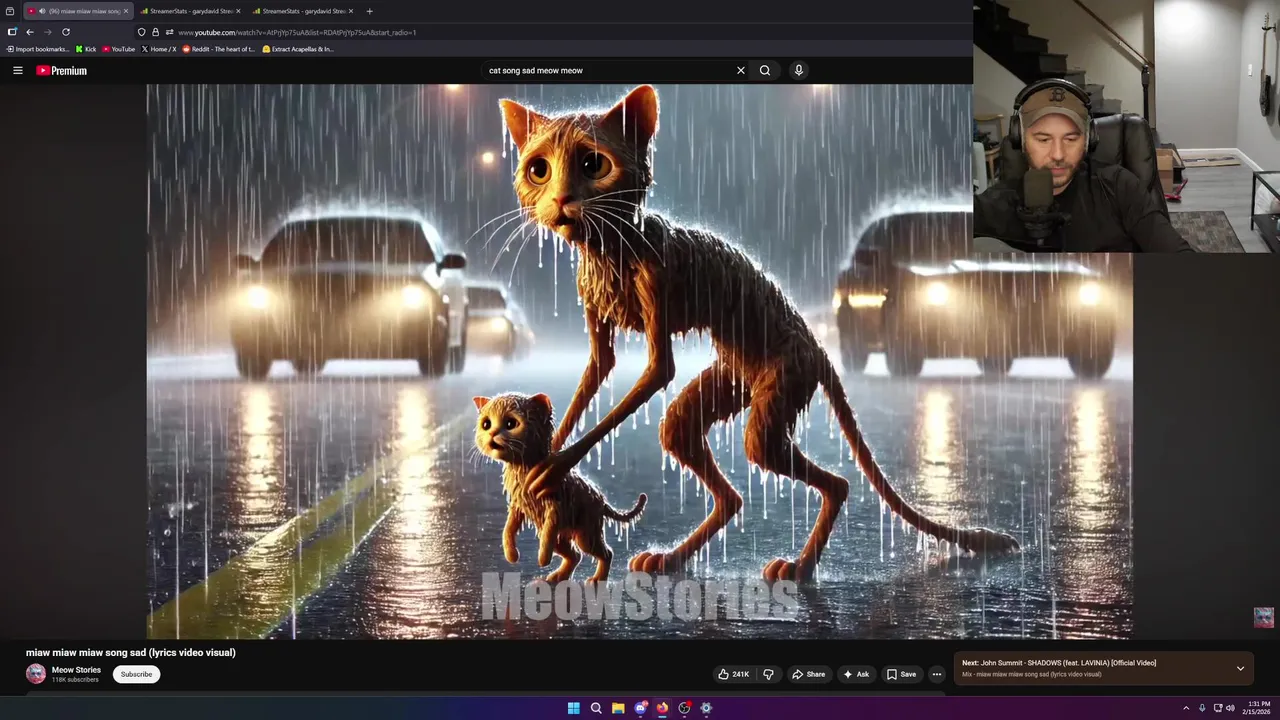Dislike the video with thumbs down
Viewport: 1280px width, 720px height.
pos(768,674)
